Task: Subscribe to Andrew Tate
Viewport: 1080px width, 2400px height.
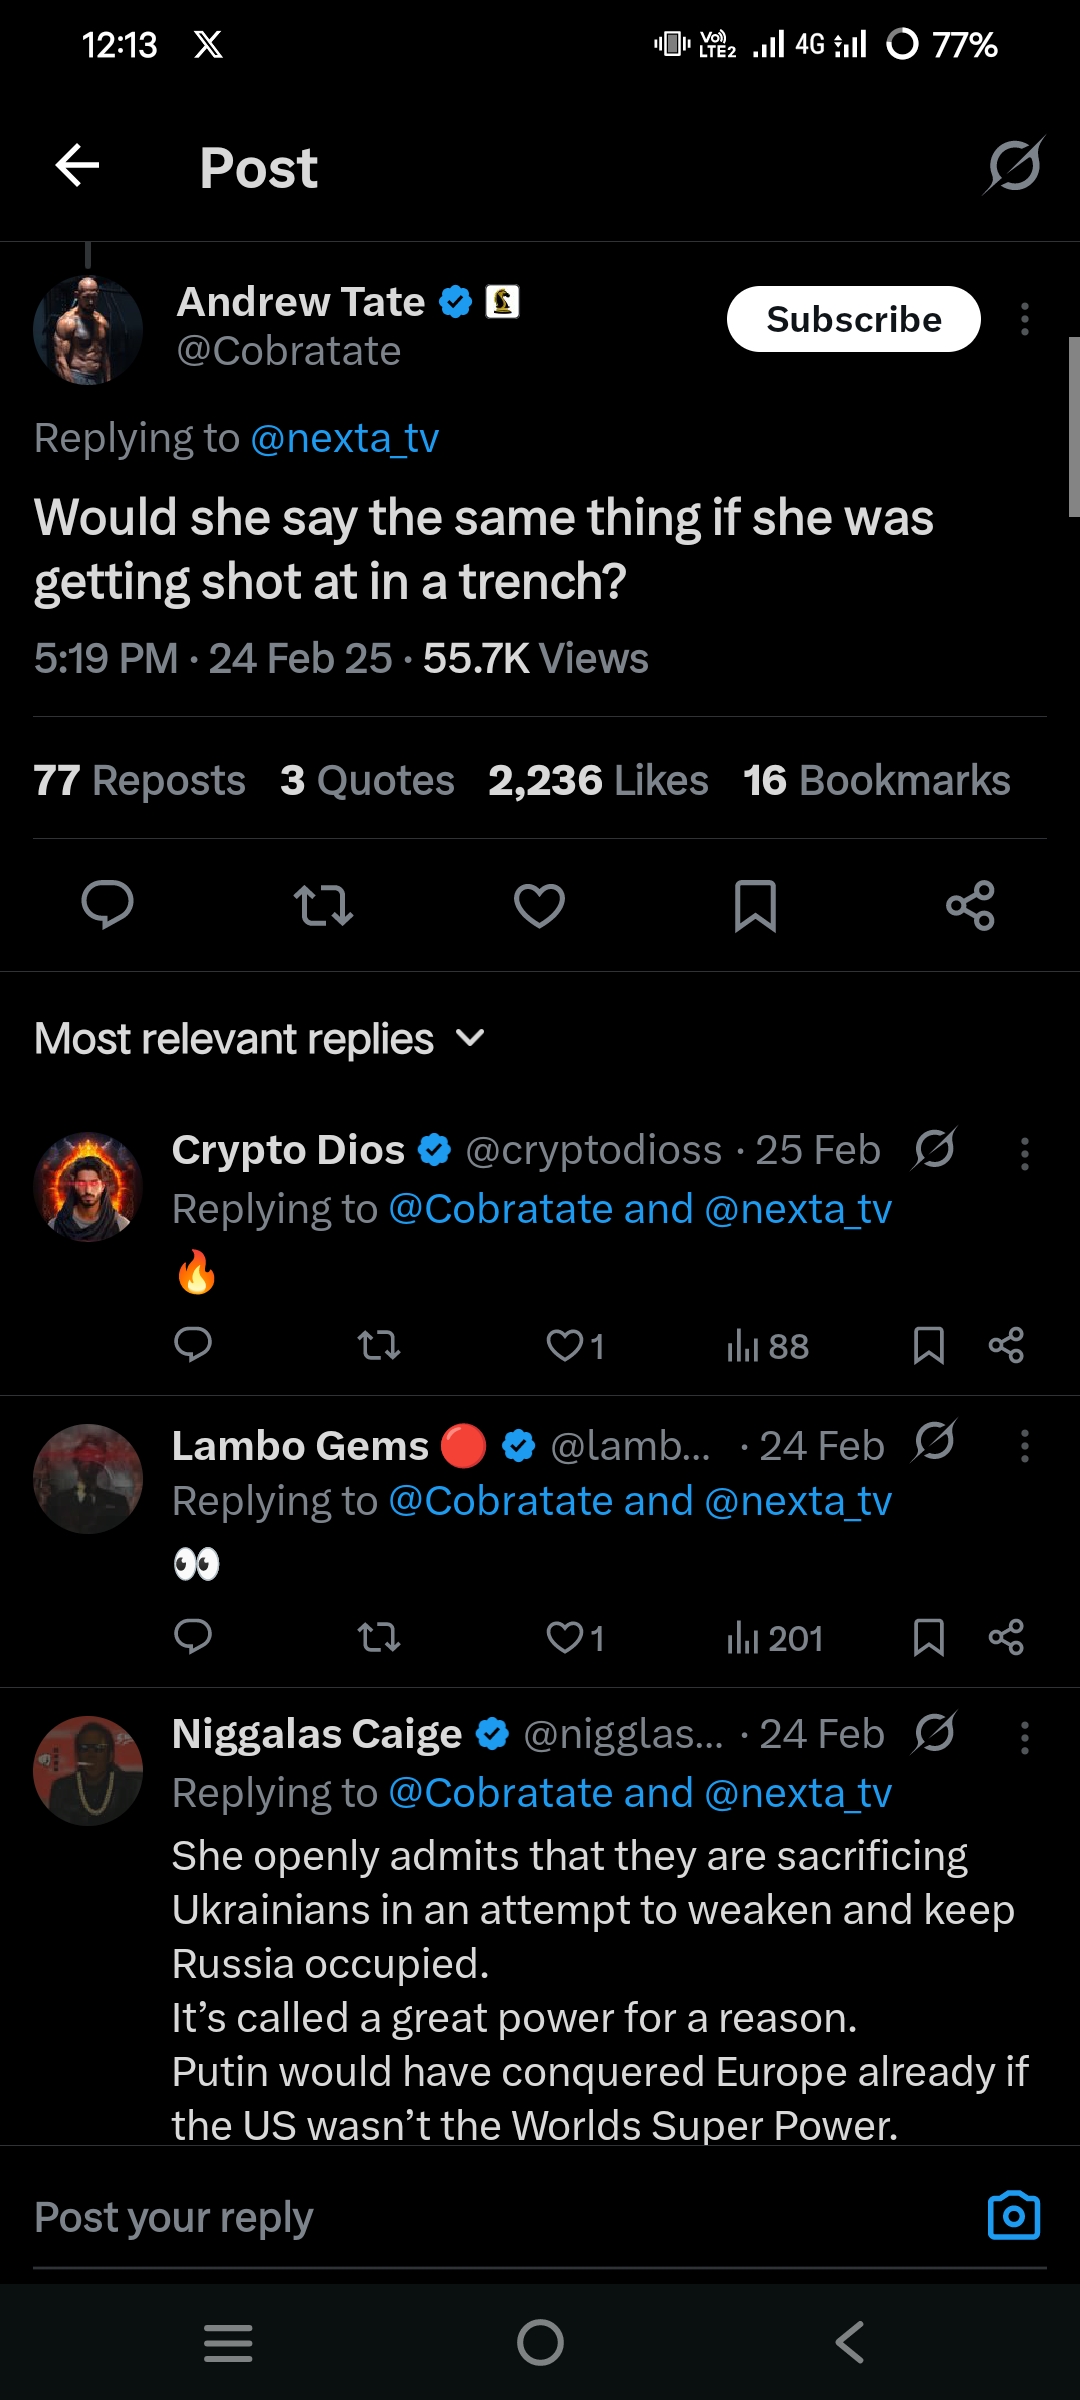Action: pos(853,319)
